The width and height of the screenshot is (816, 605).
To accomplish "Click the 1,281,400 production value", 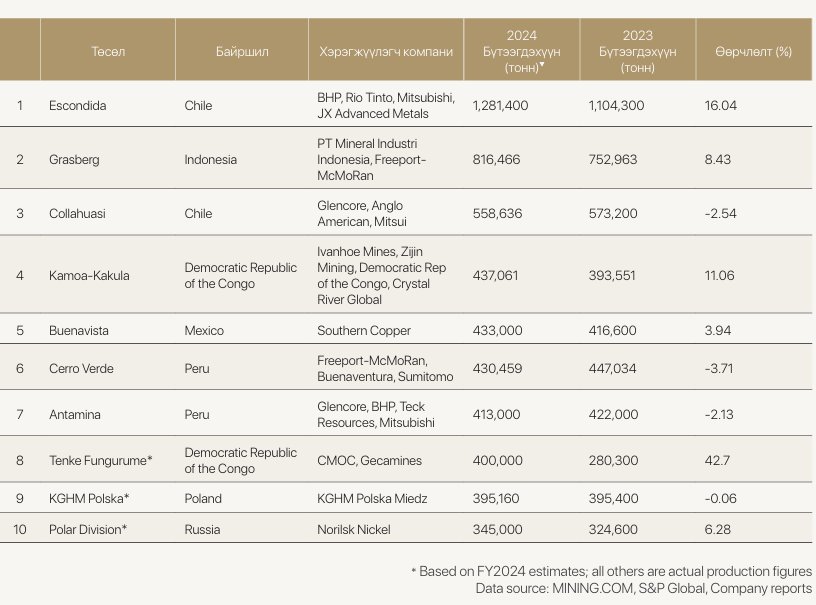I will [500, 105].
